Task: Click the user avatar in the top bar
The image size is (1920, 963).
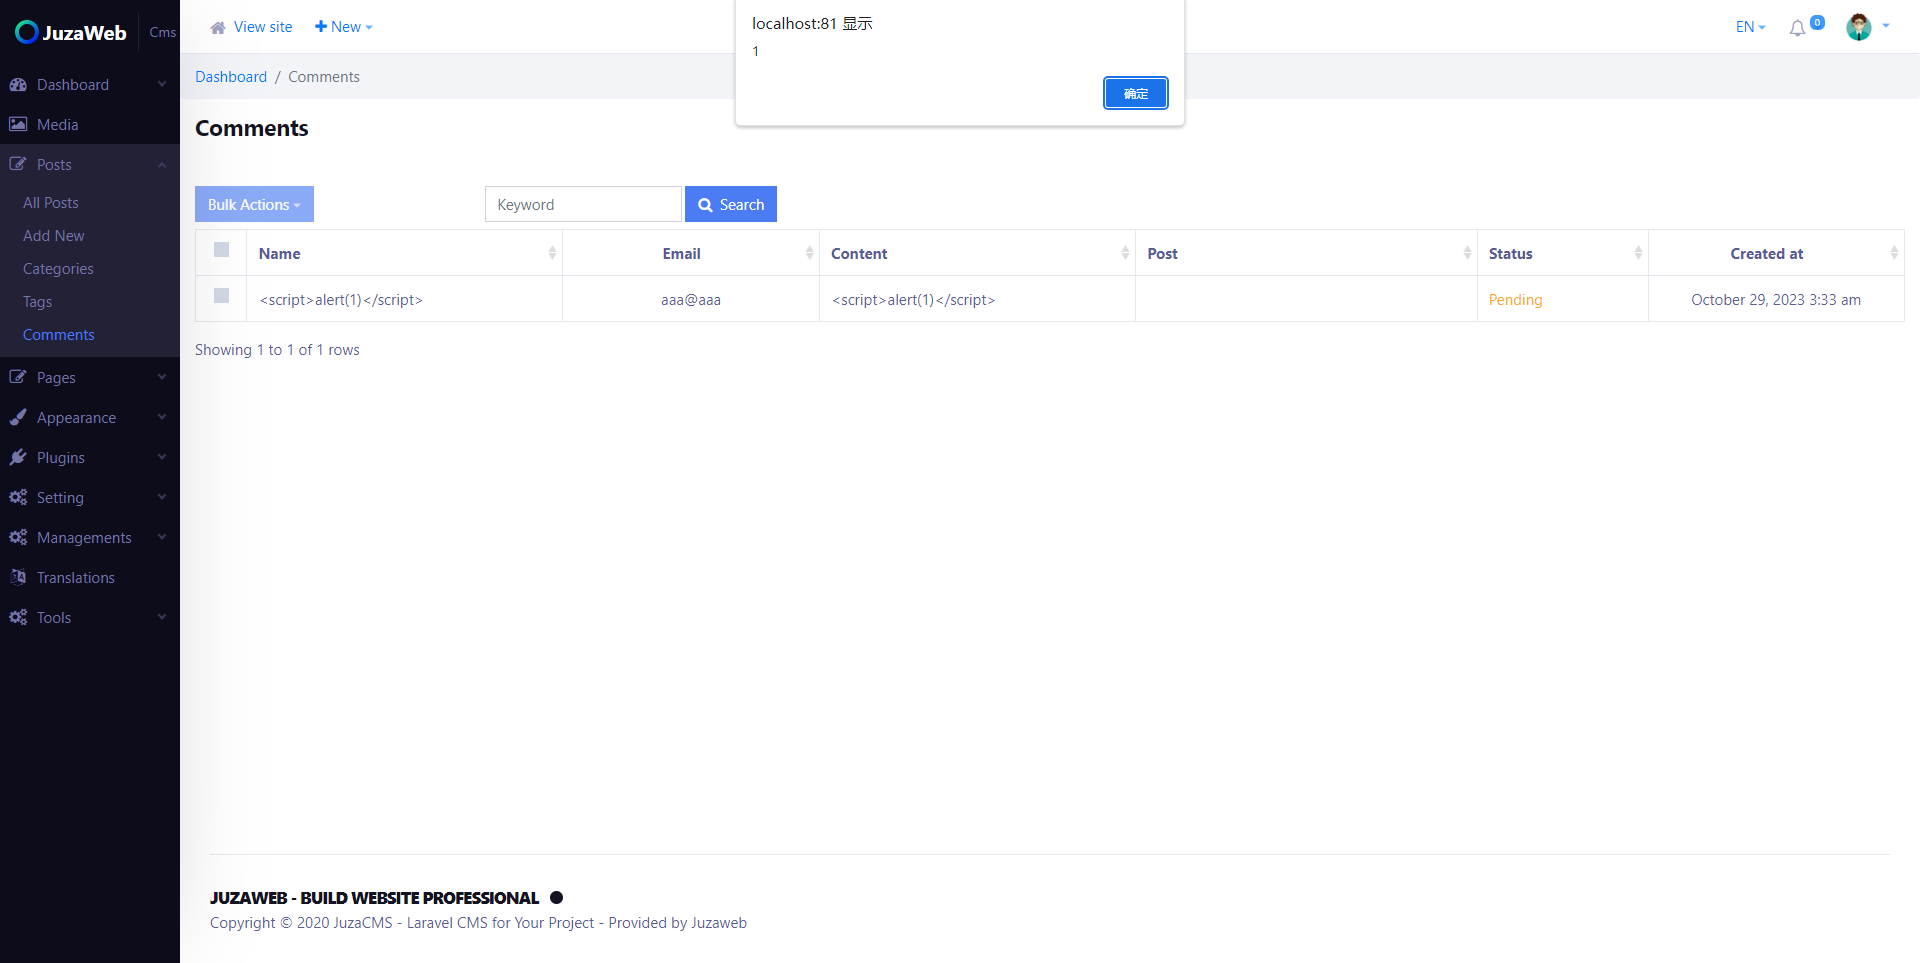Action: (x=1858, y=27)
